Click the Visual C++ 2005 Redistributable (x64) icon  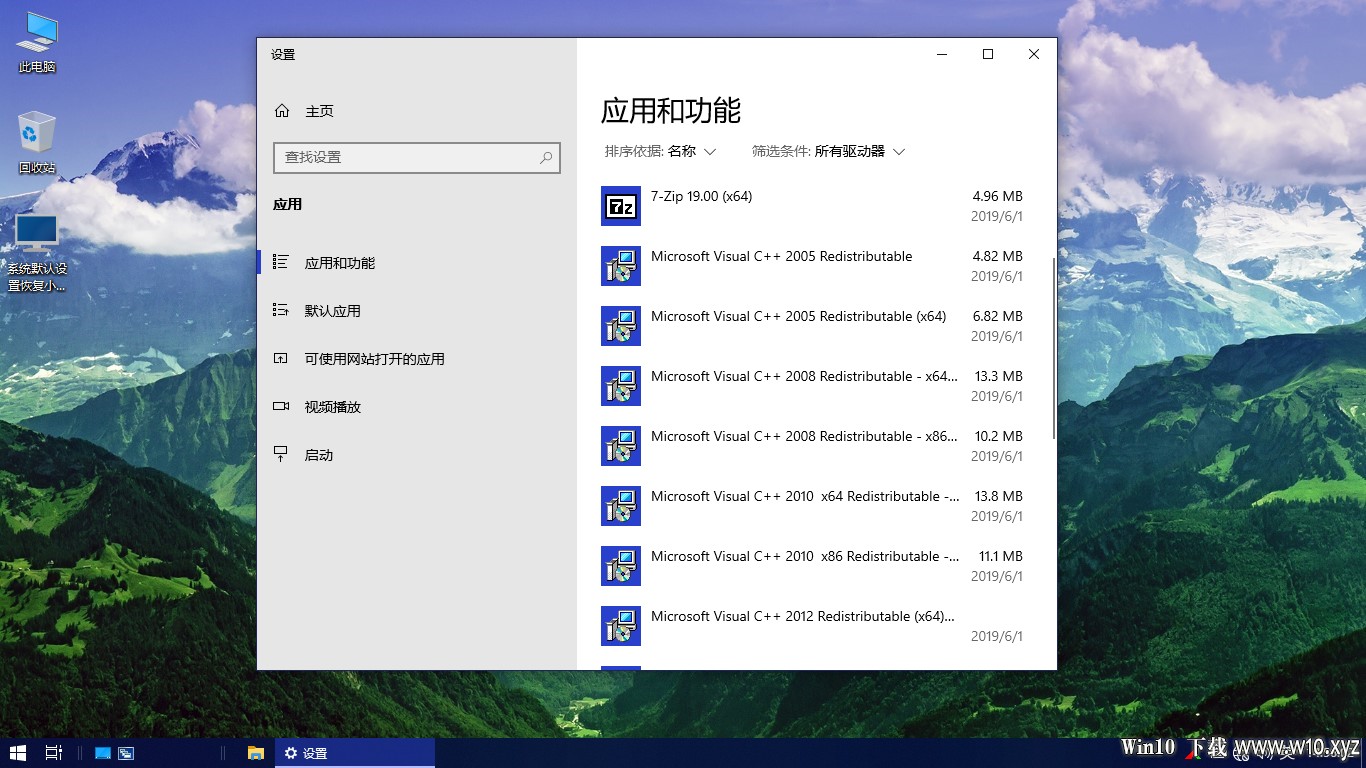[x=621, y=326]
